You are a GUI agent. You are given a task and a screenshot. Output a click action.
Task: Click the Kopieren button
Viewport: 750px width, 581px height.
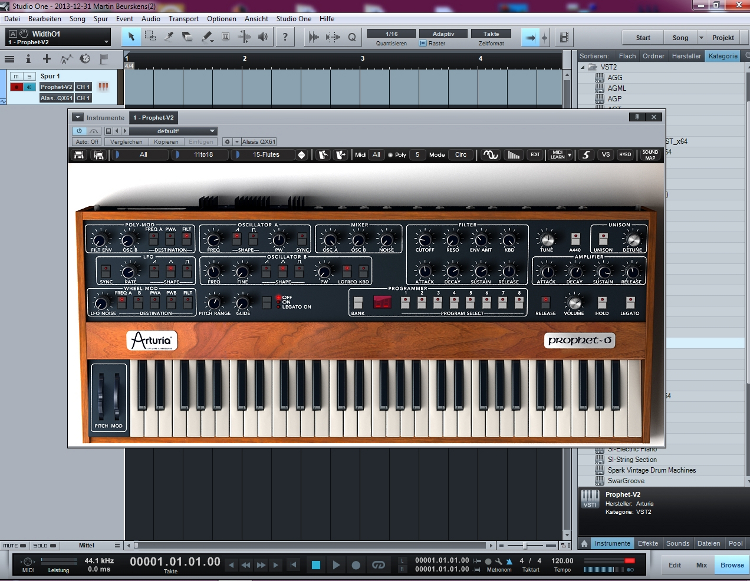(x=165, y=142)
